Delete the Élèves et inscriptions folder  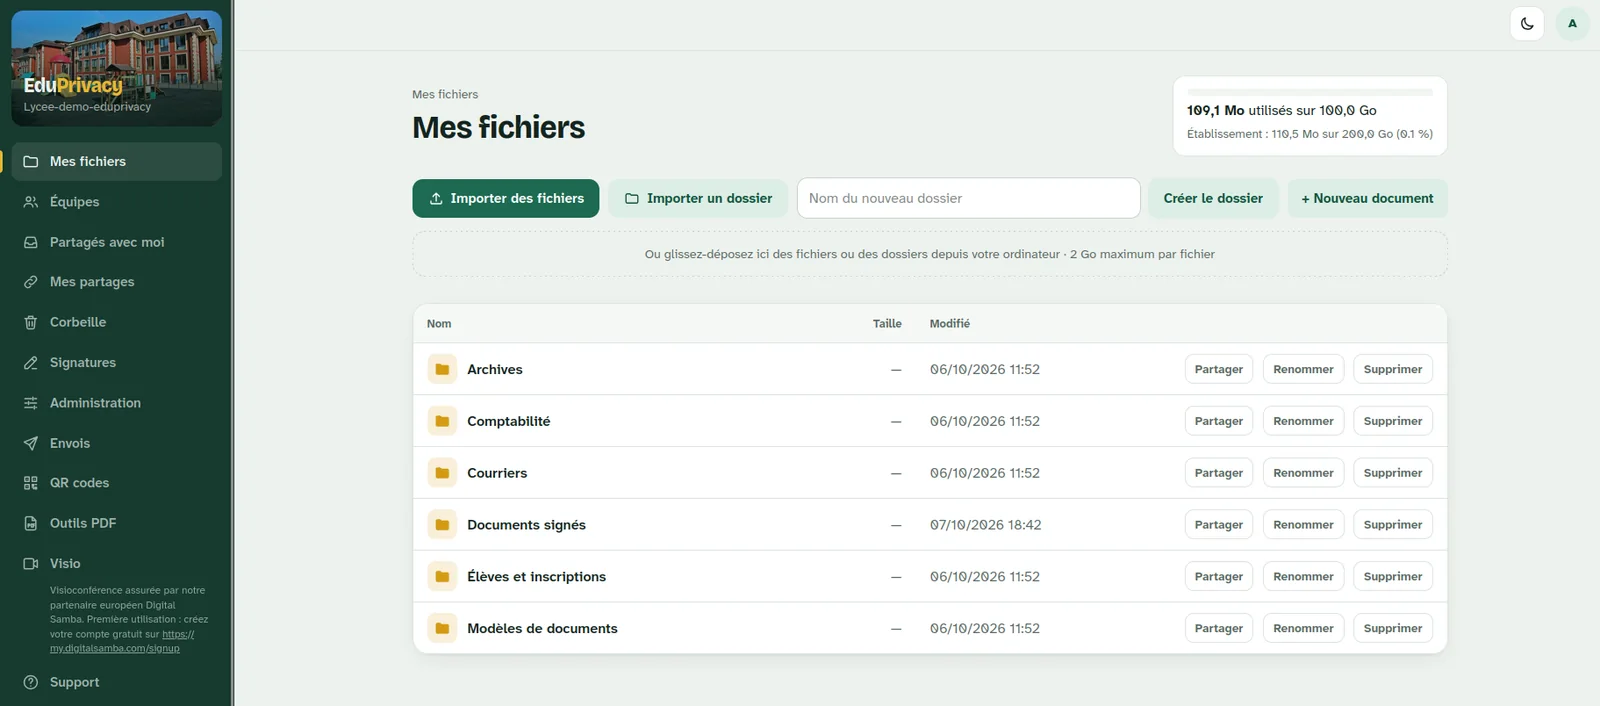[1393, 577]
